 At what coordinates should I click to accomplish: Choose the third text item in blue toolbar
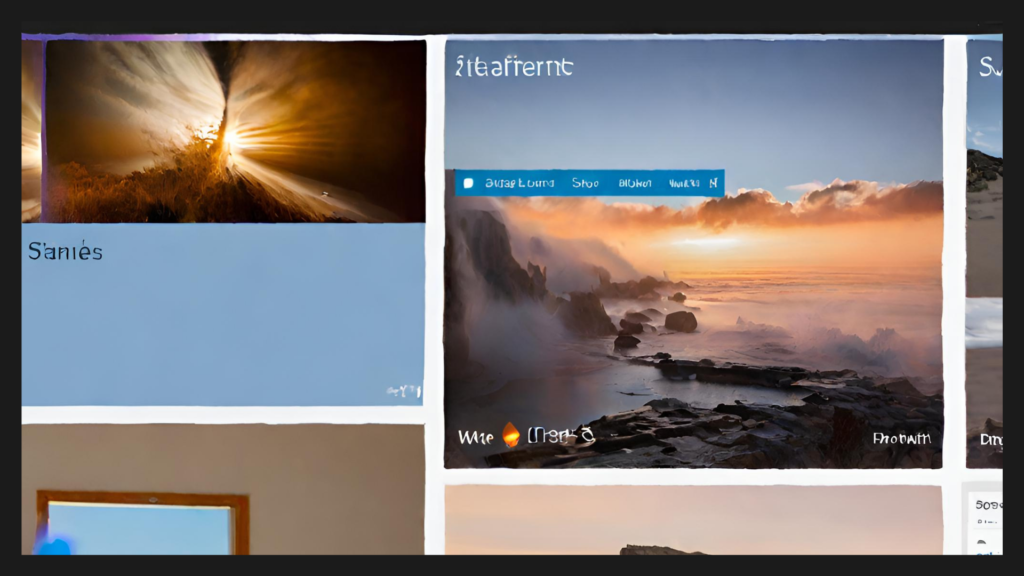click(635, 183)
